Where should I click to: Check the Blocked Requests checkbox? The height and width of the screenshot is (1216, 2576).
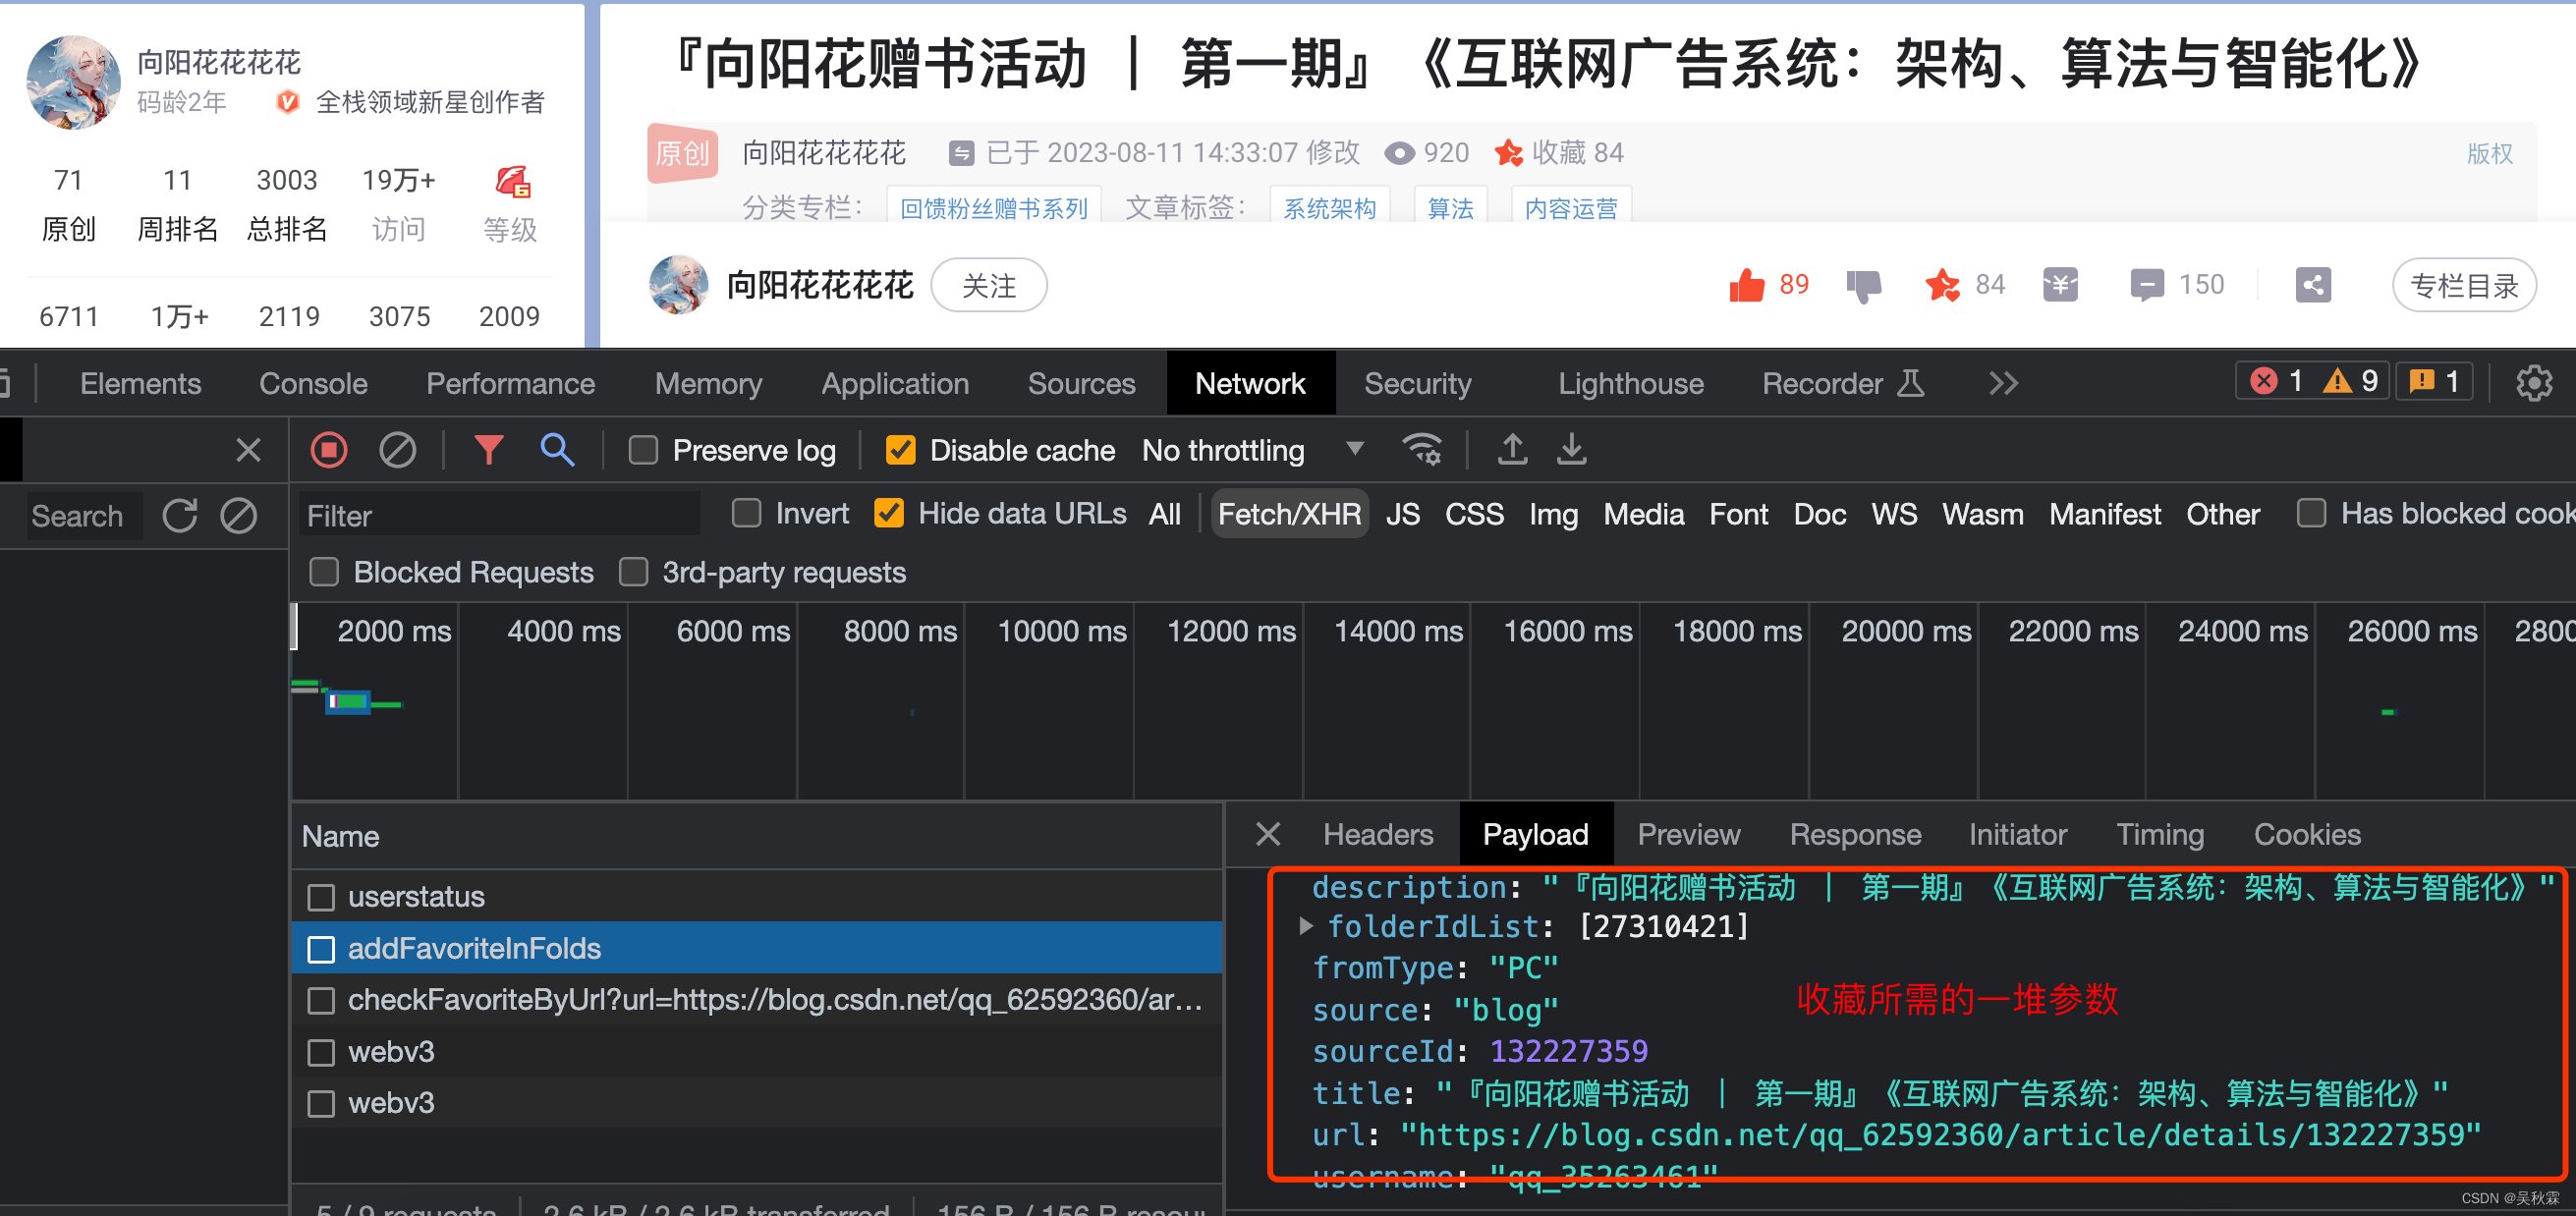point(324,572)
